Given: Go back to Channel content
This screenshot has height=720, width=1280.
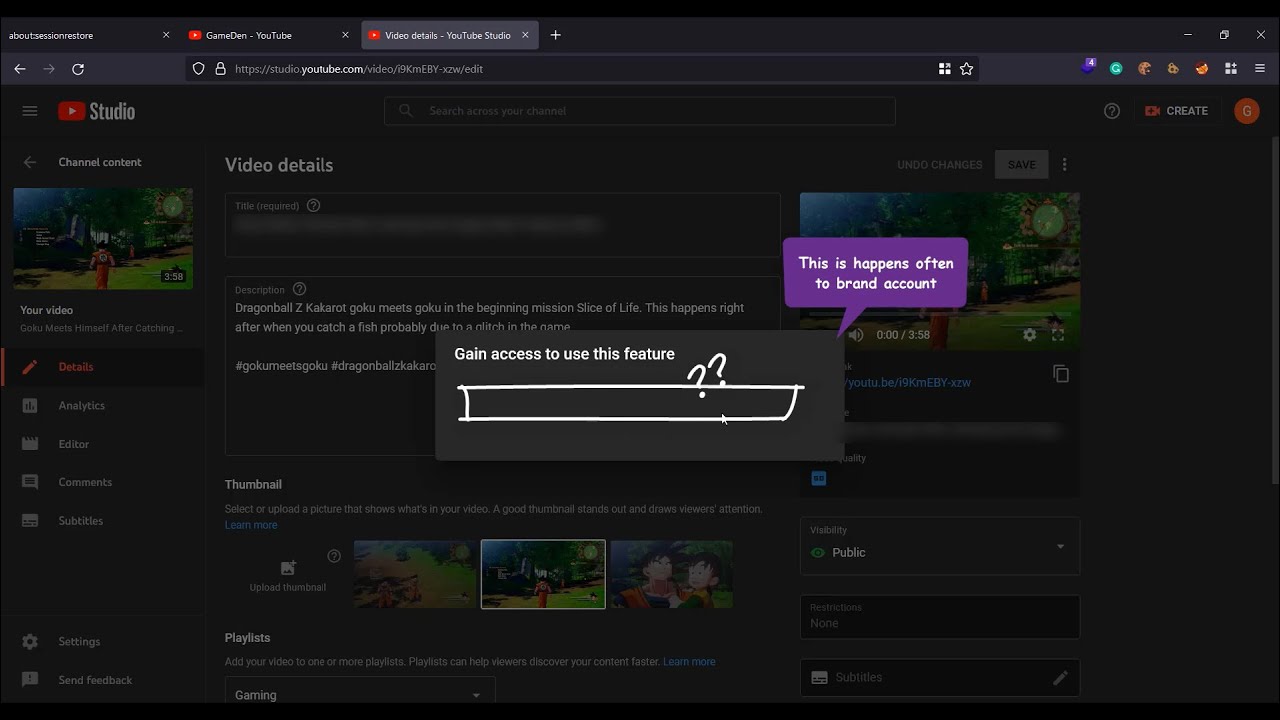Looking at the screenshot, I should point(30,162).
